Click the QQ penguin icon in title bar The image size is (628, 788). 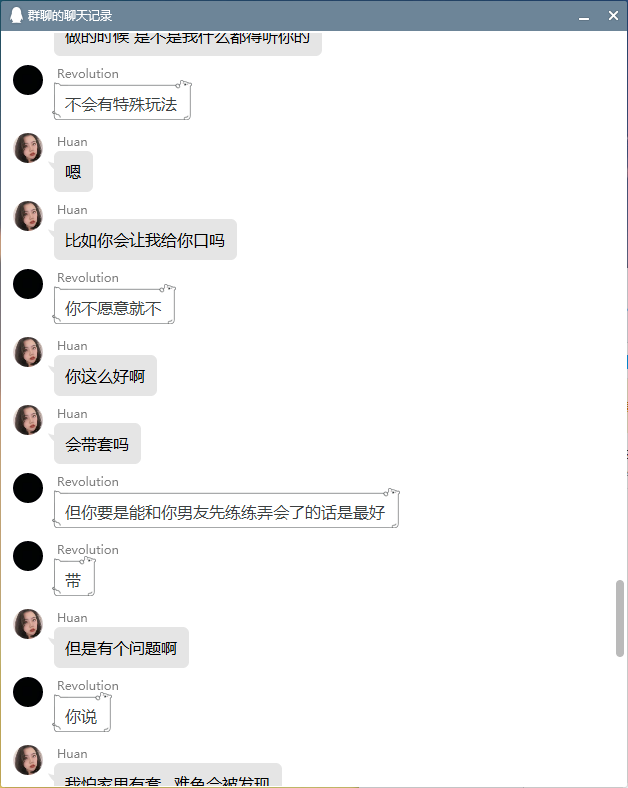tap(17, 15)
